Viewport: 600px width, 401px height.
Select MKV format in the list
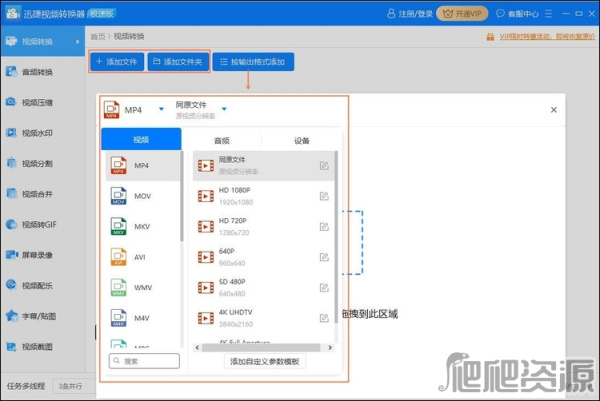(142, 227)
